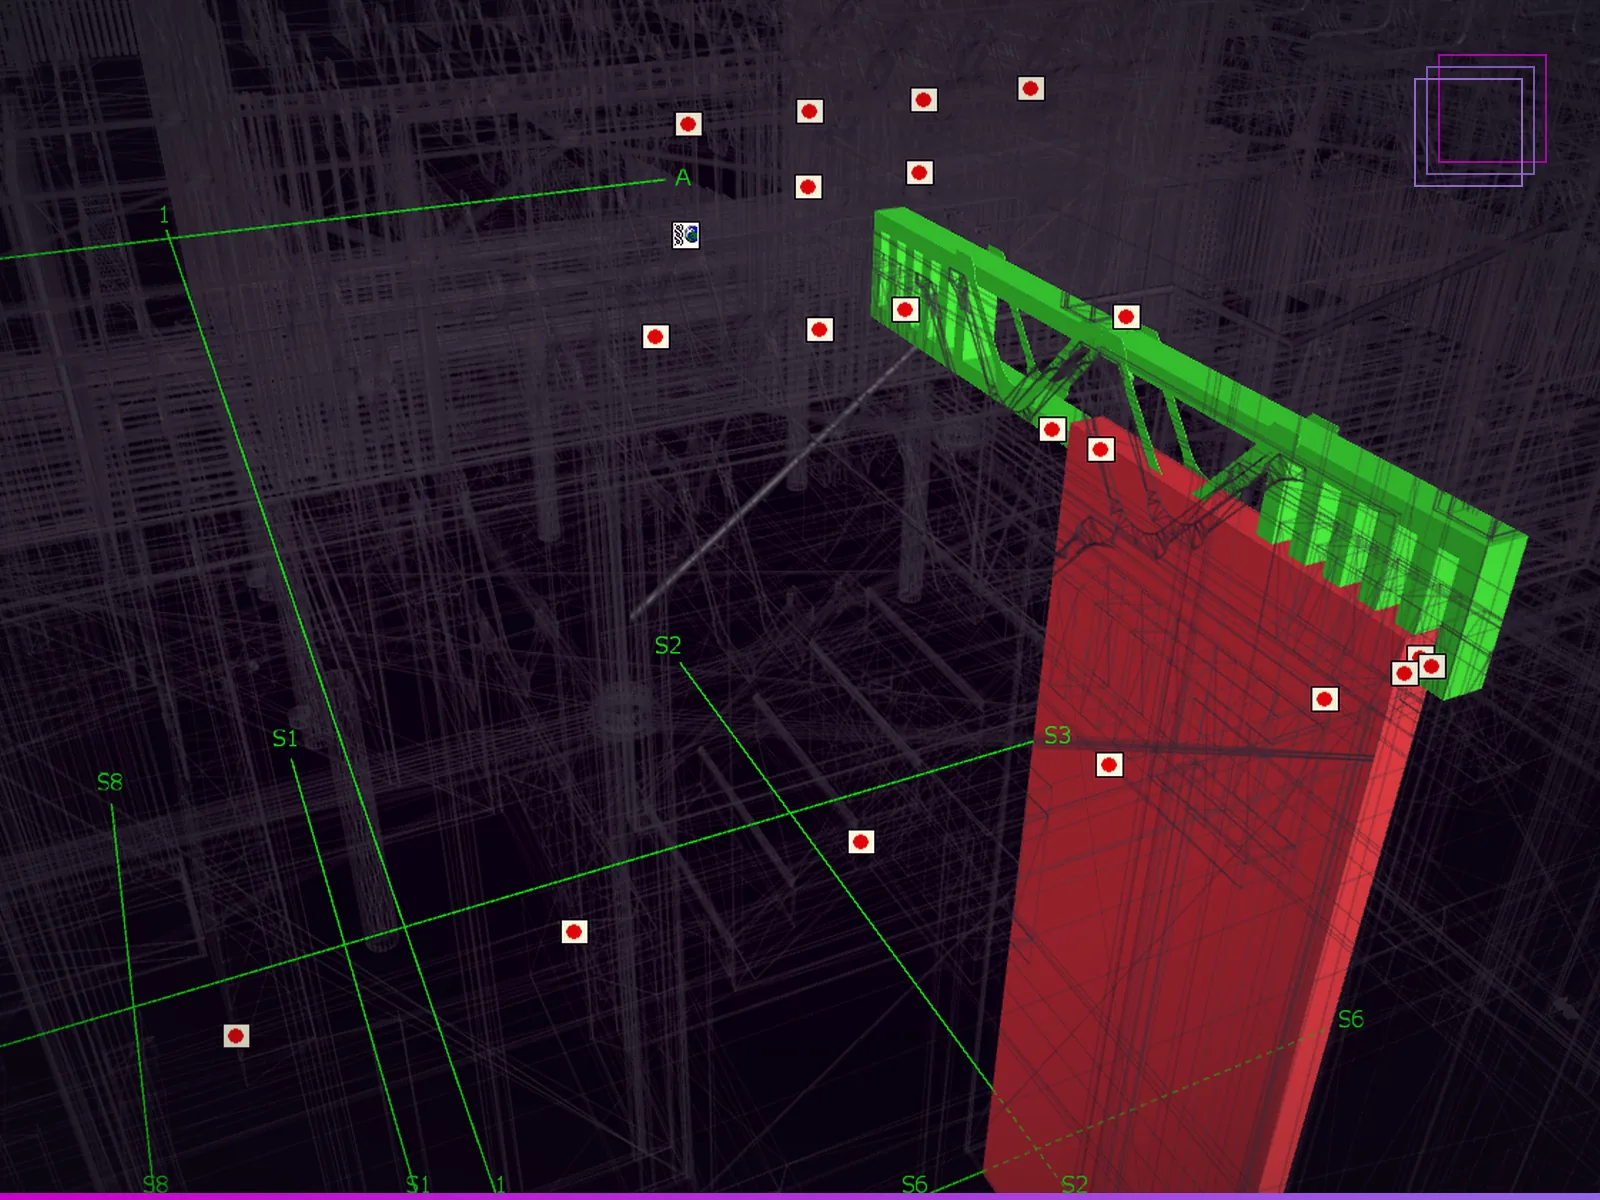Select the red dot marker directly above grid label A
This screenshot has width=1600, height=1200.
(688, 124)
